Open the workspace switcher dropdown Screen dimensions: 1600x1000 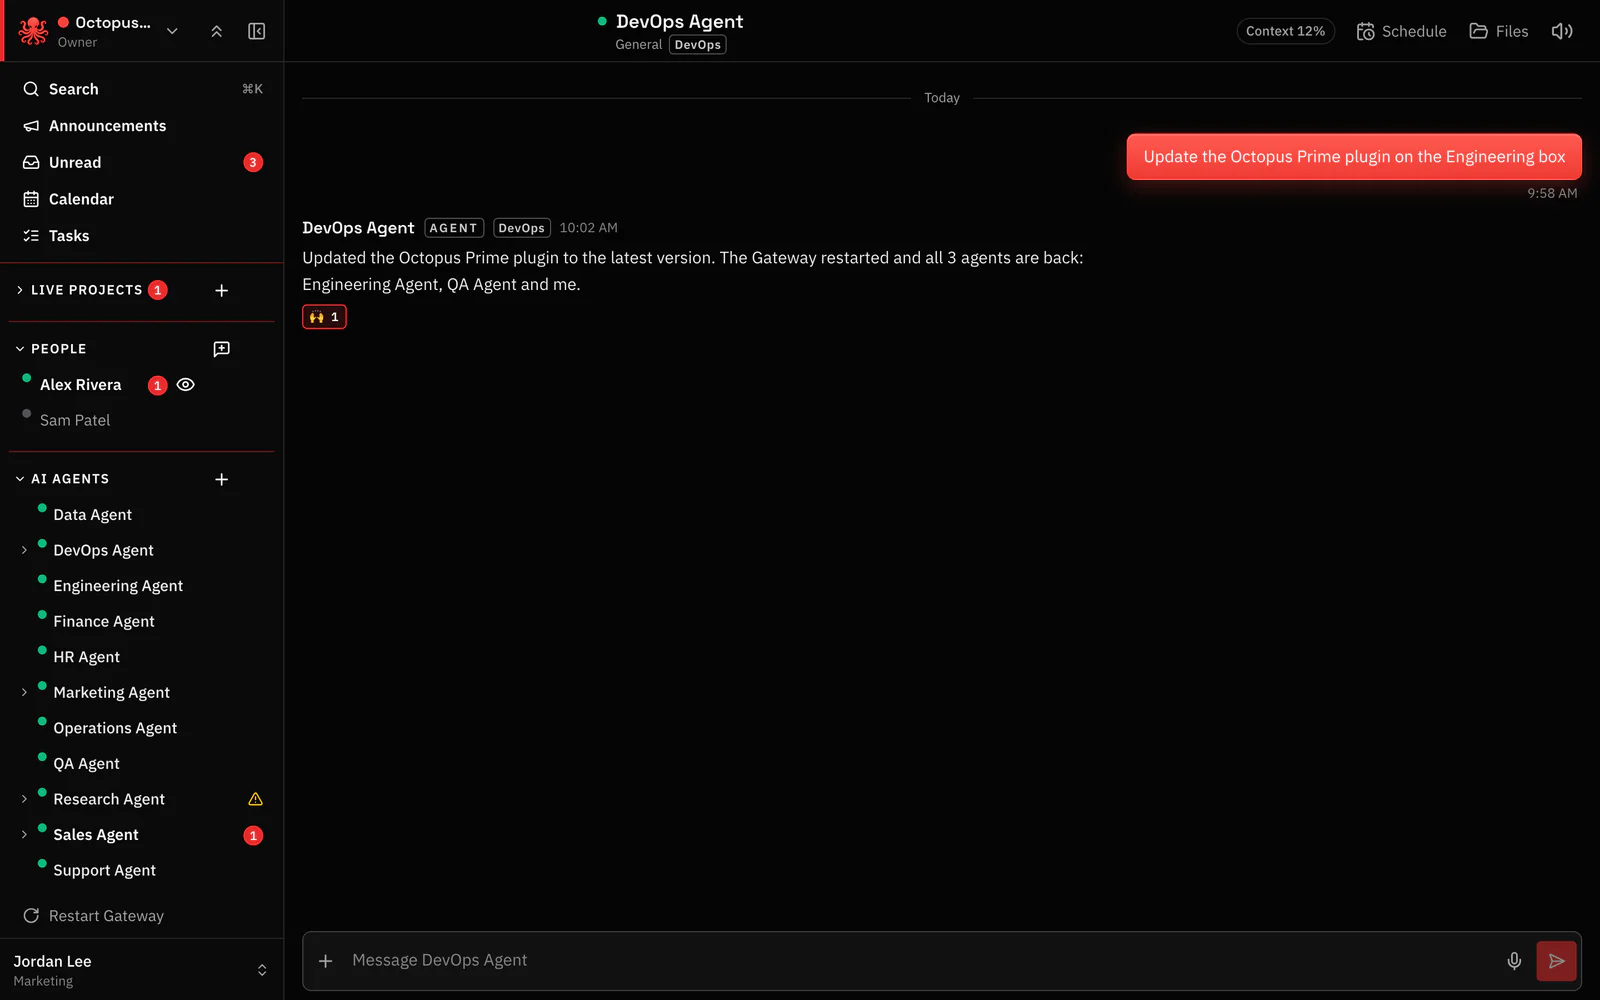(x=172, y=31)
